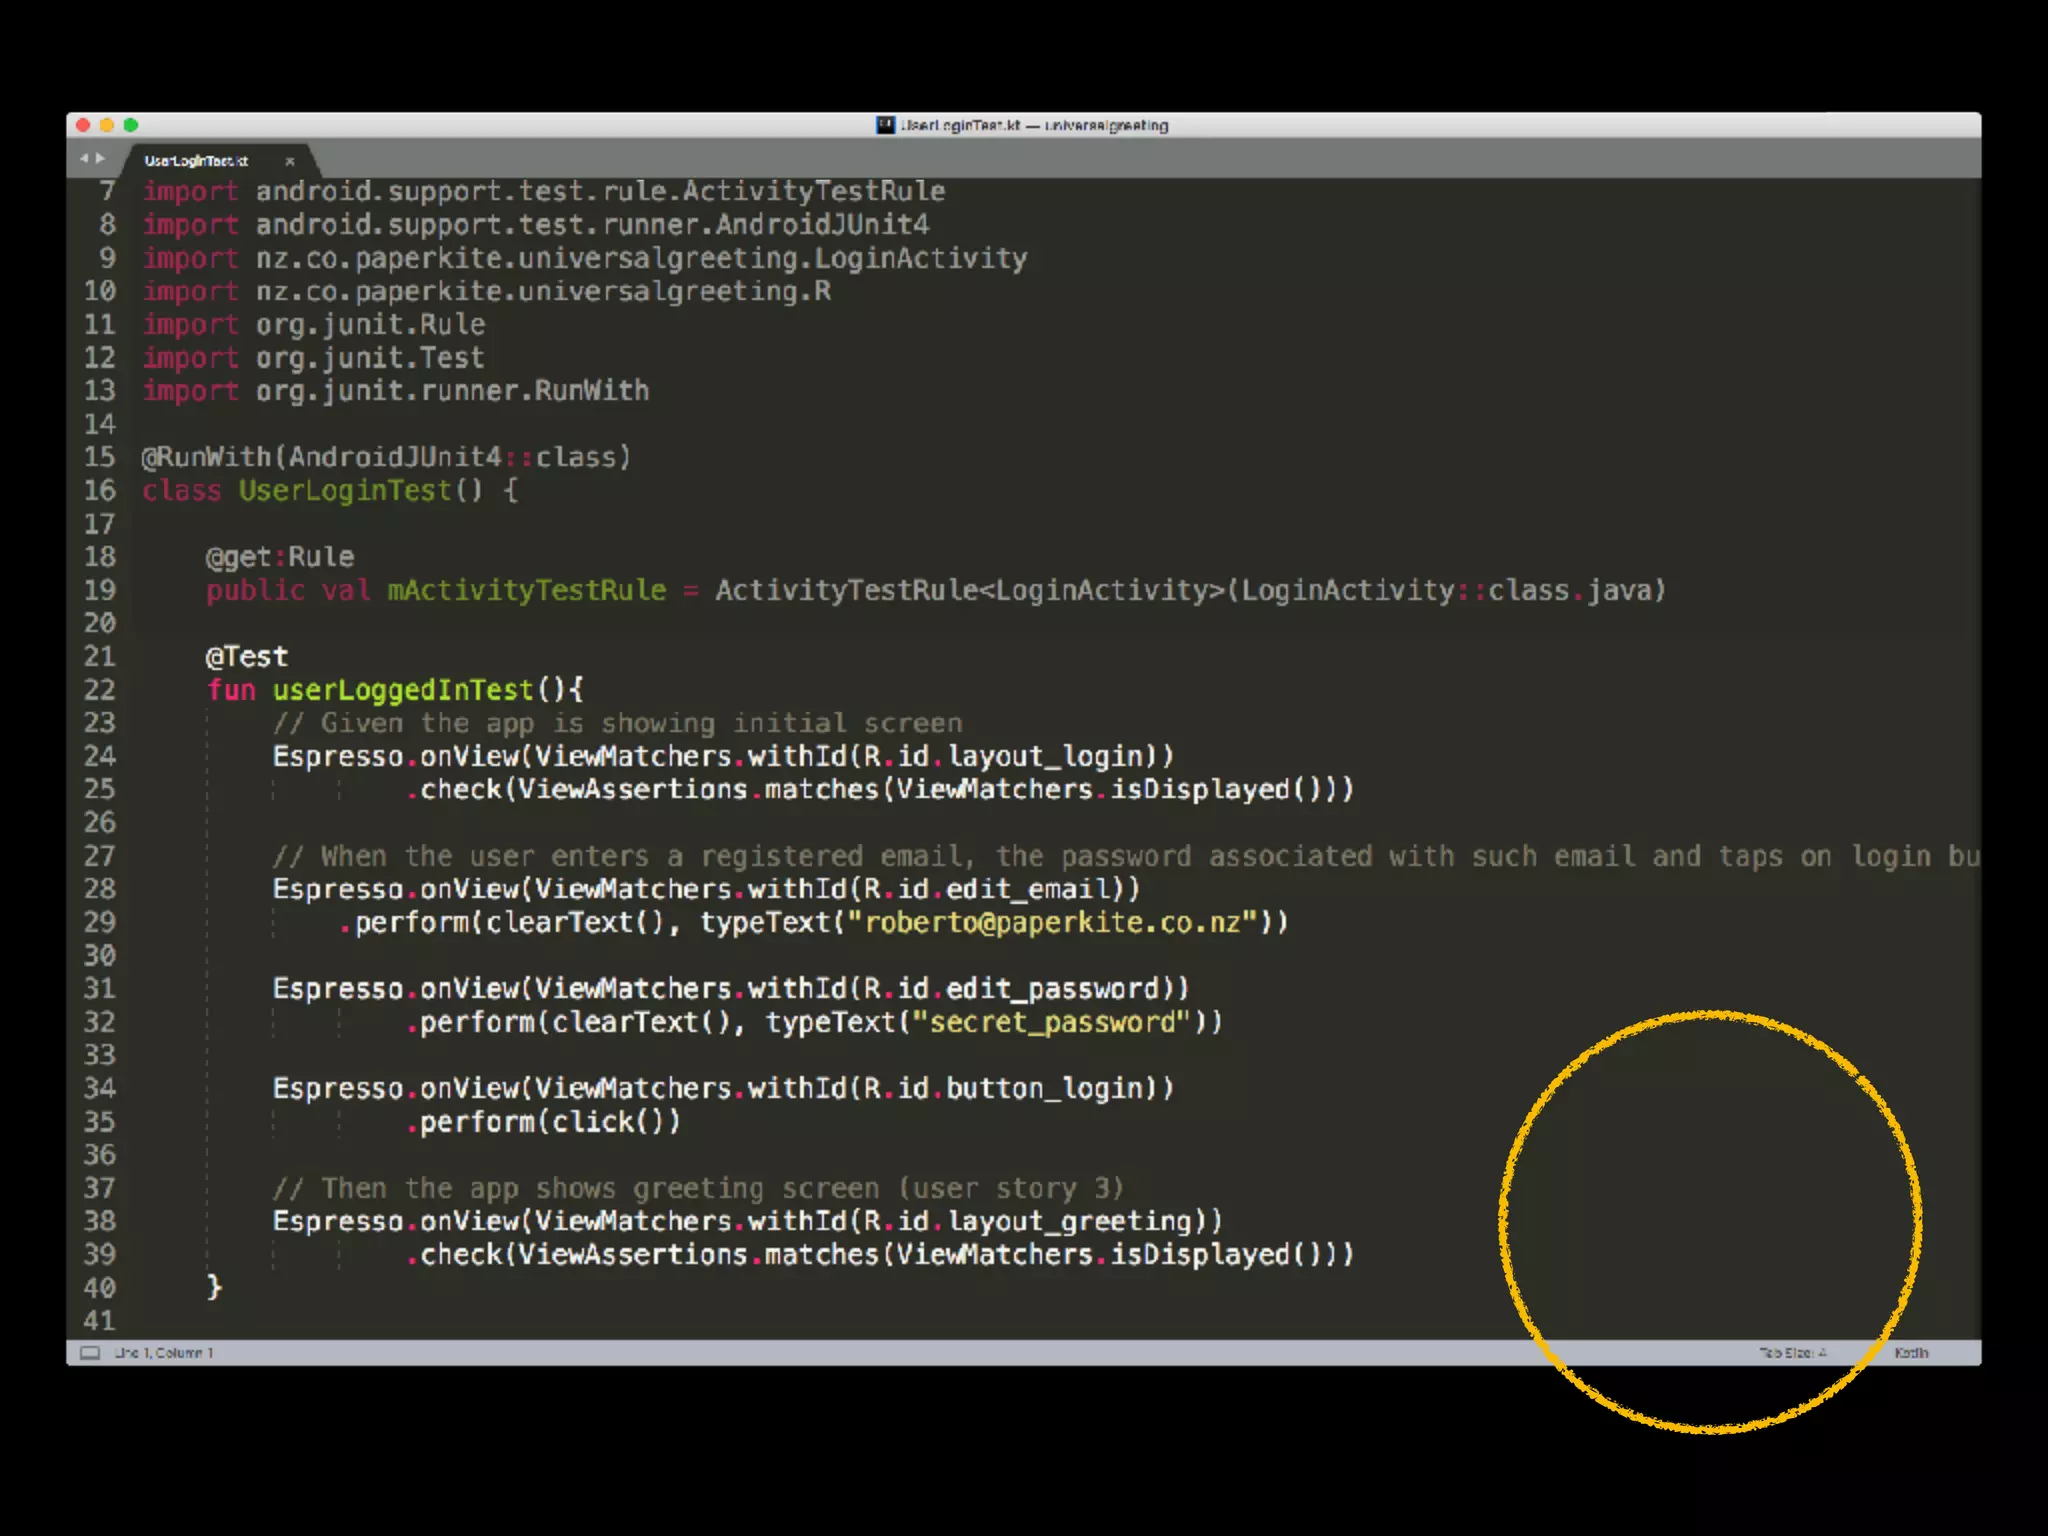The height and width of the screenshot is (1536, 2048).
Task: Click the yellow minimize window button
Action: (x=107, y=125)
